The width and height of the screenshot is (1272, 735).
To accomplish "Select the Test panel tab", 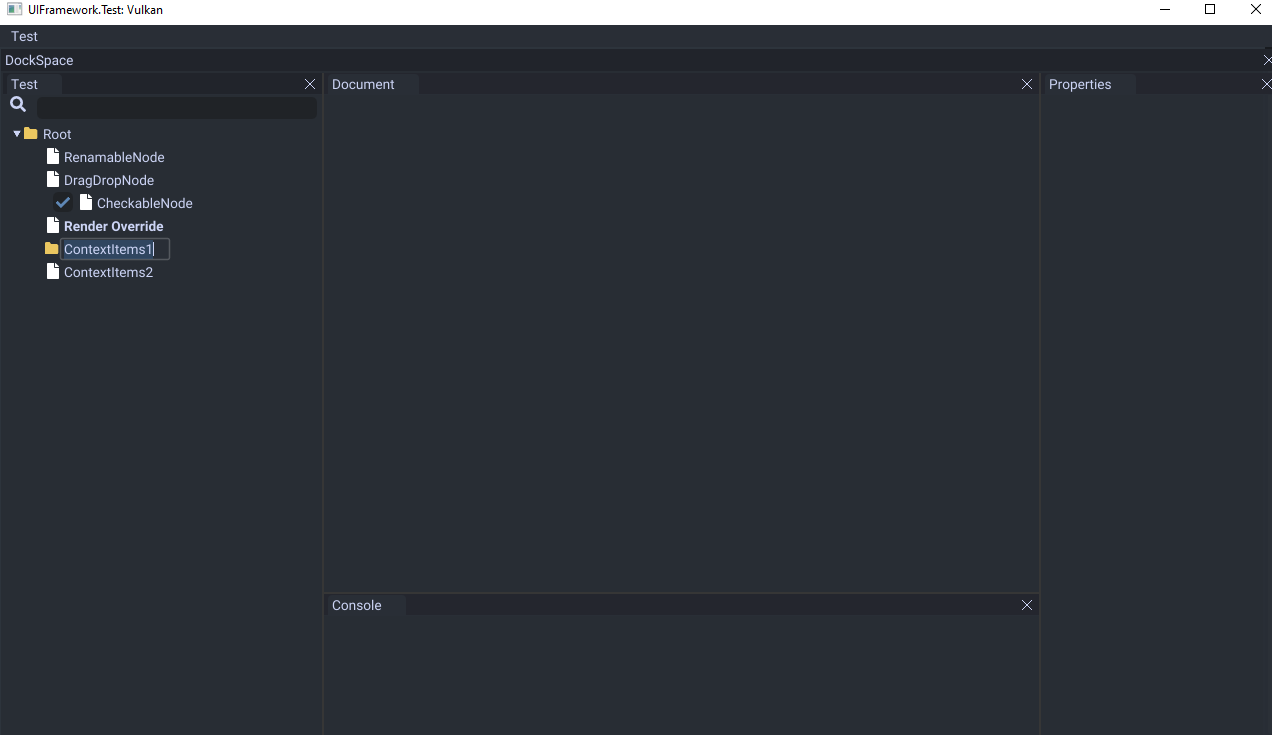I will pos(24,84).
